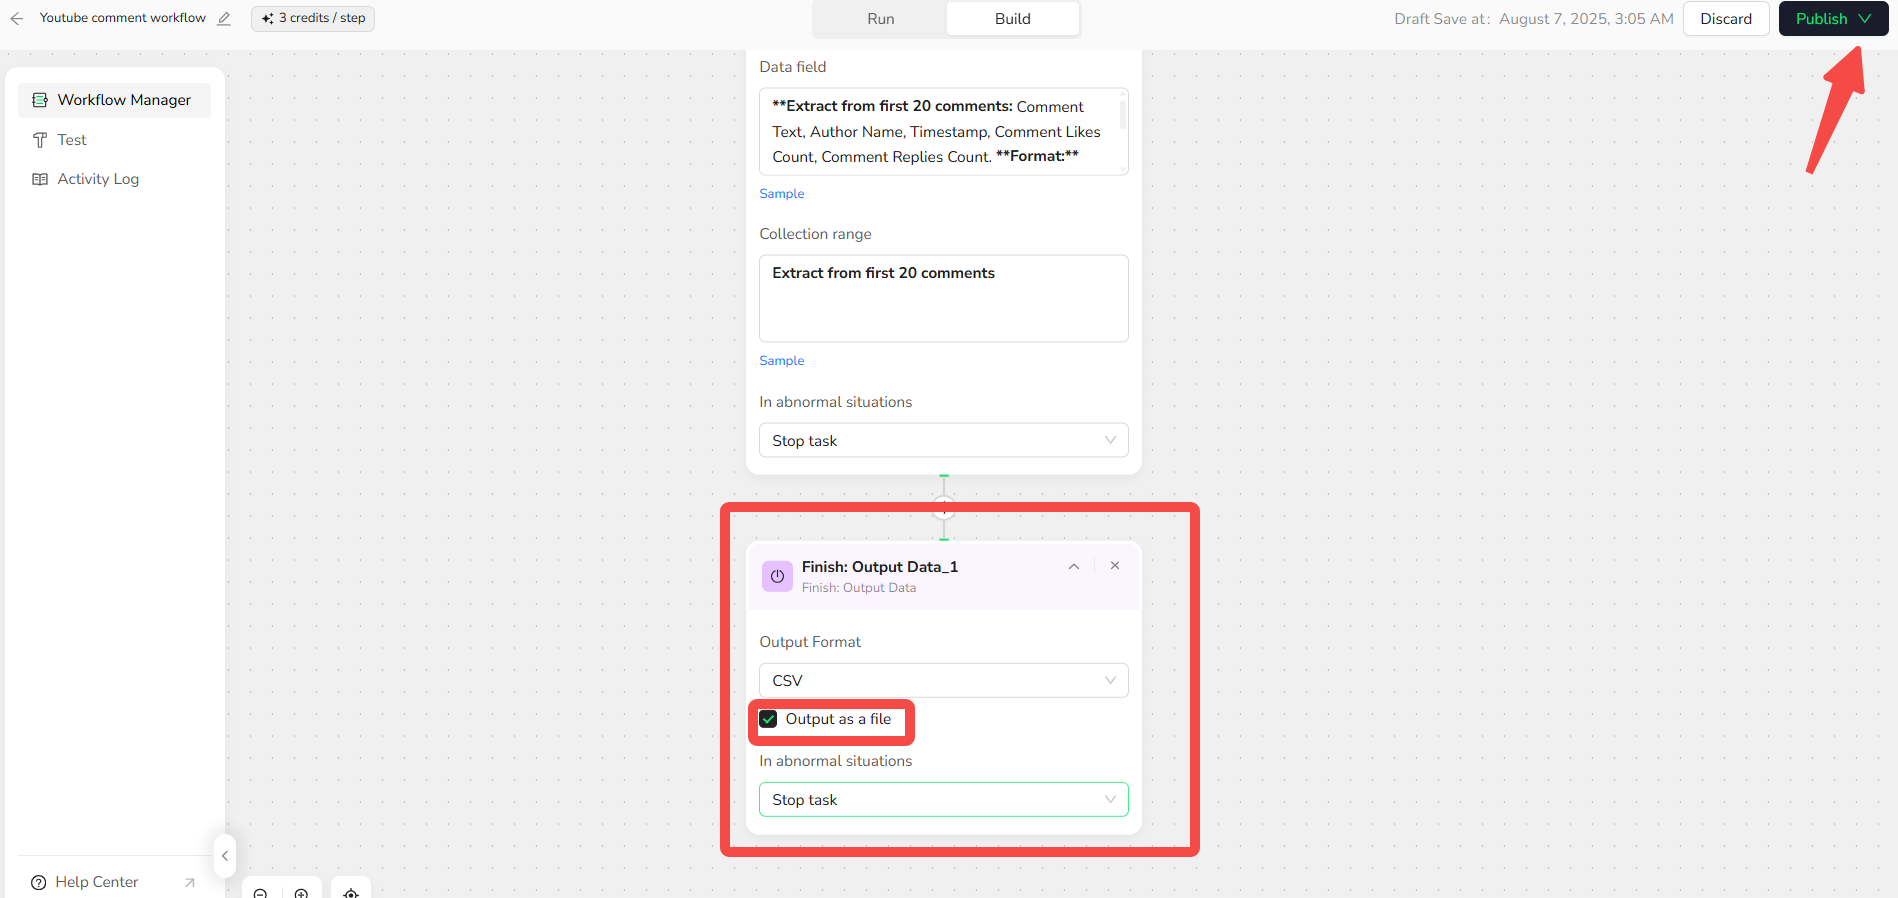Open Sample link under Collection range

(x=781, y=361)
